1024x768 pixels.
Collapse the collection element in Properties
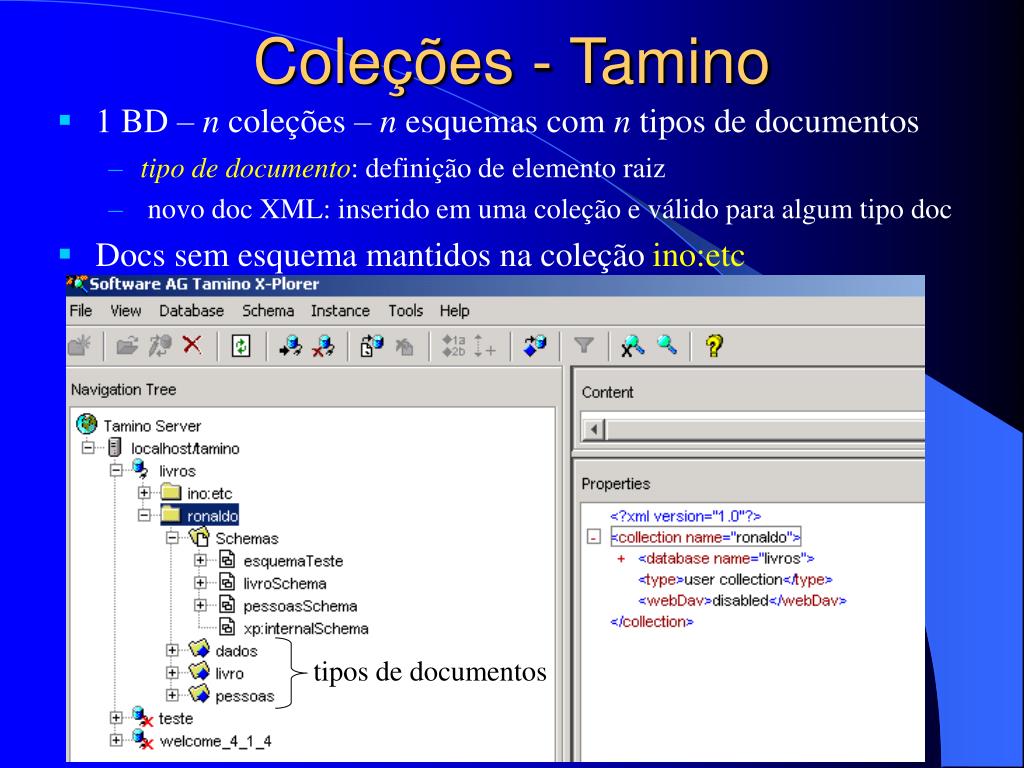(594, 537)
